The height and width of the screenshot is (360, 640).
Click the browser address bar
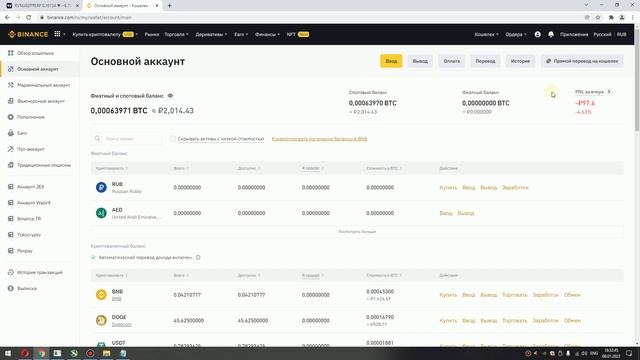pyautogui.click(x=310, y=17)
